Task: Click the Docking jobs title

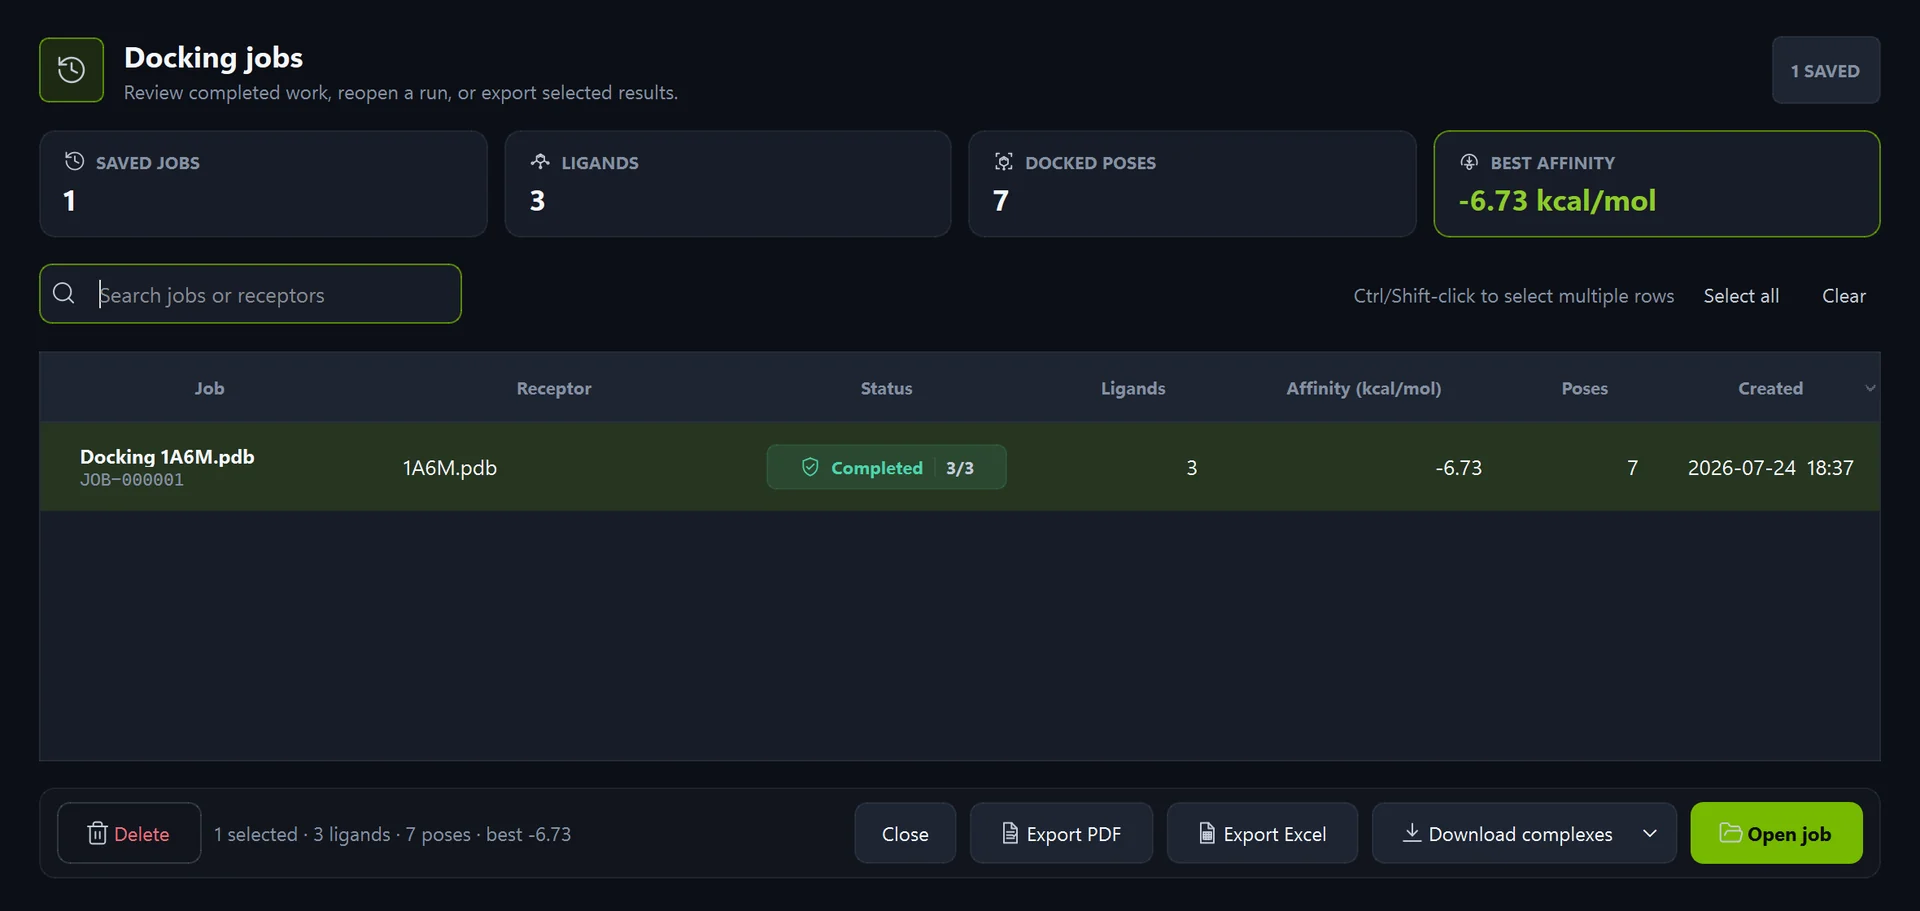Action: tap(213, 58)
